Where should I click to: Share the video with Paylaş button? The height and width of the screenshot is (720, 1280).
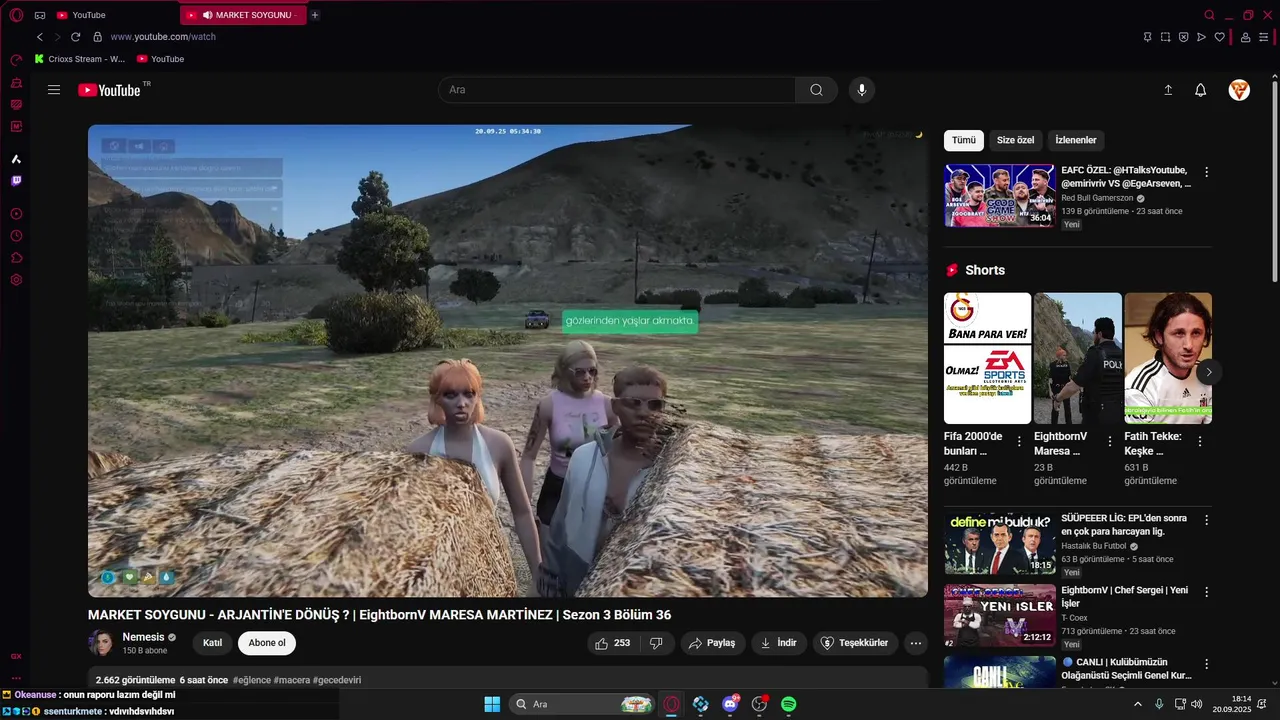point(712,643)
